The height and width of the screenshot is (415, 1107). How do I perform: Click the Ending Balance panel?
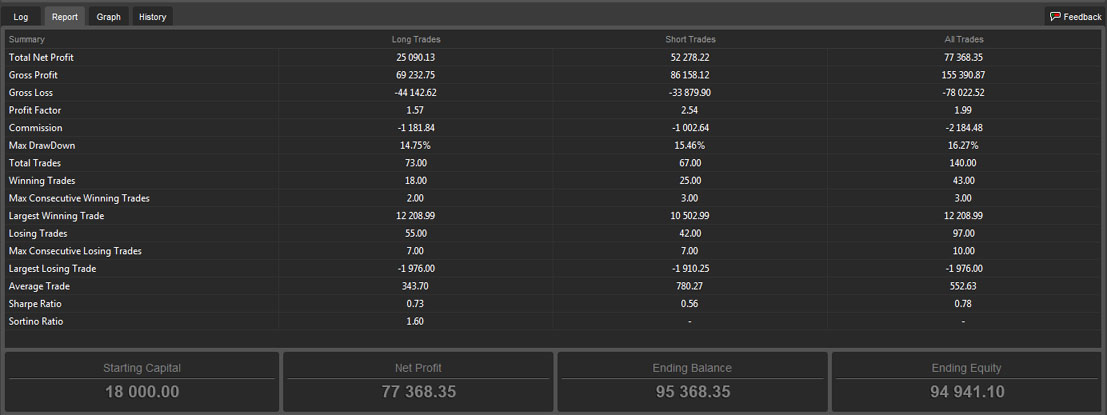click(x=693, y=382)
